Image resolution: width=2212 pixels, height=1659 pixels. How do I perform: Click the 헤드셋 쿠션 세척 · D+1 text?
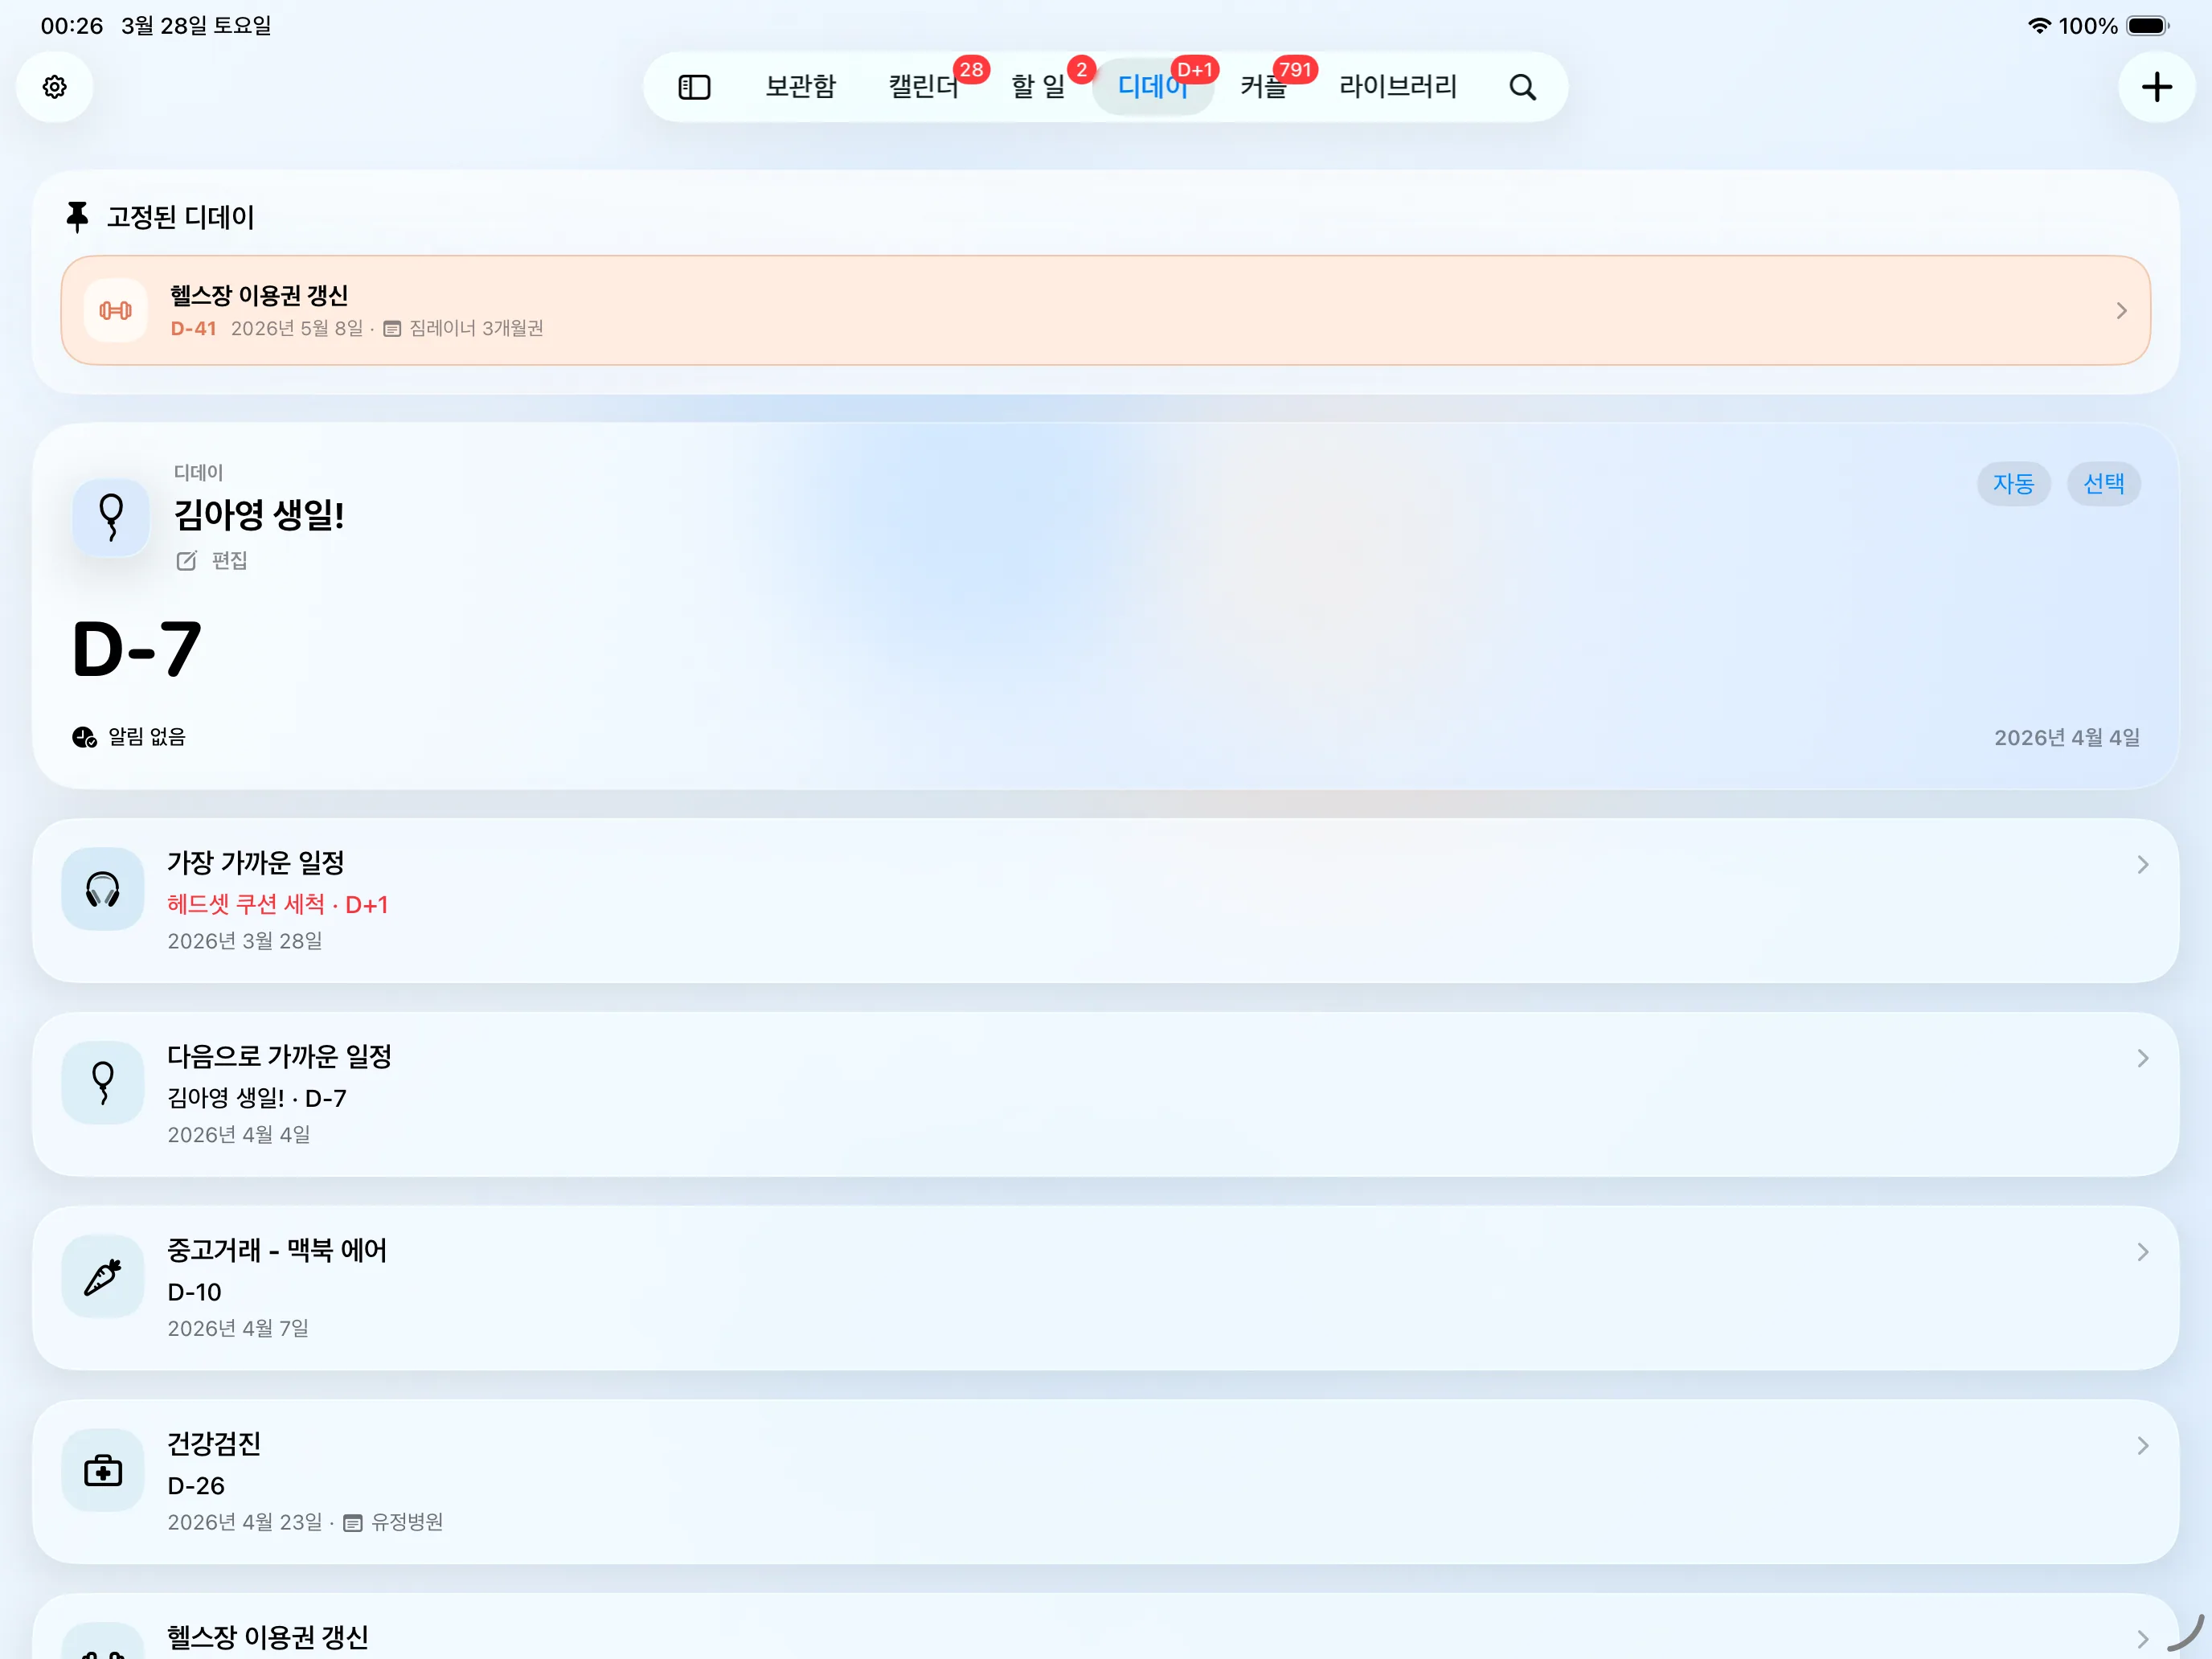pyautogui.click(x=277, y=905)
